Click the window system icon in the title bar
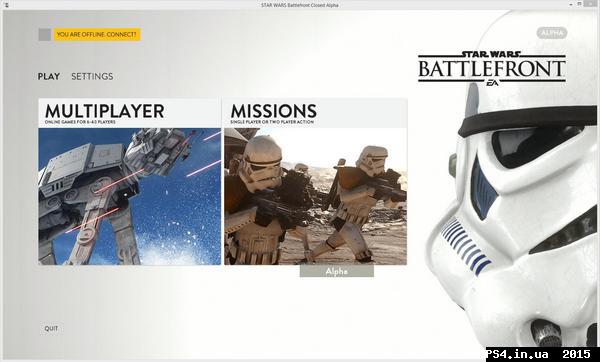This screenshot has height=362, width=600. (6, 5)
